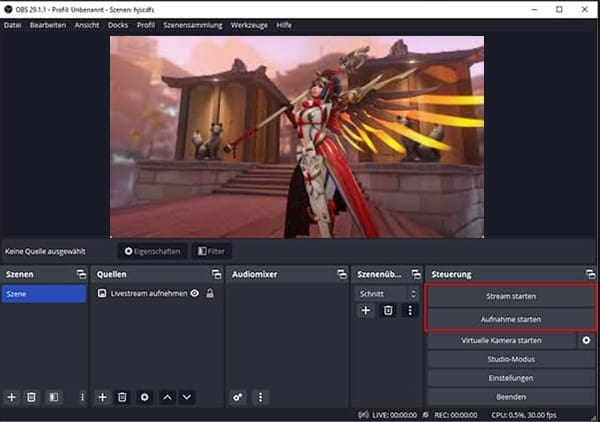This screenshot has width=600, height=422.
Task: Add a new scene with plus icon
Action: click(x=12, y=397)
